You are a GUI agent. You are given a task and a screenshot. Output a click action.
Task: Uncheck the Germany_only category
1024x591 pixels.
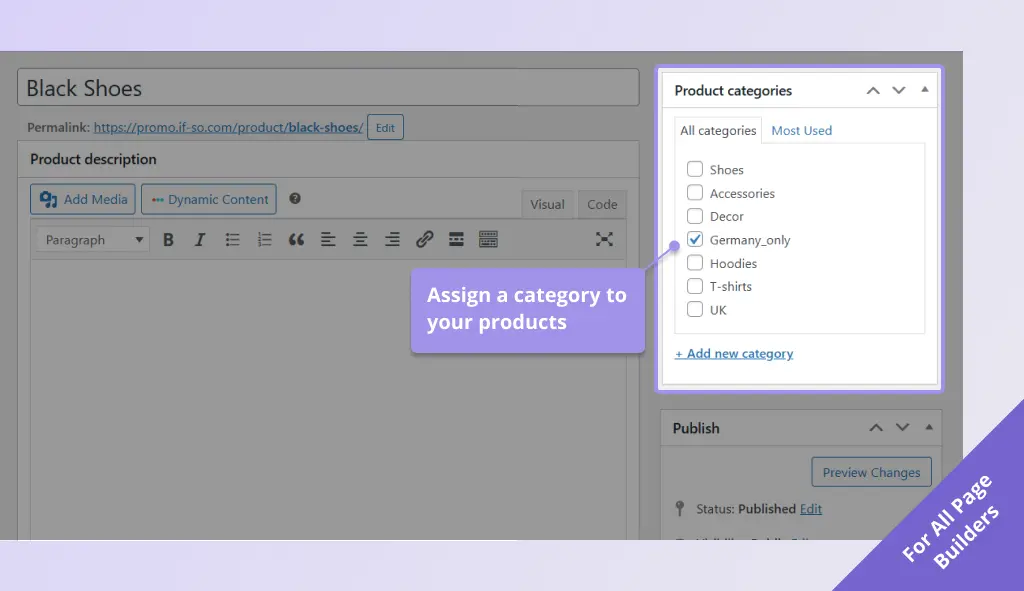[x=695, y=240]
